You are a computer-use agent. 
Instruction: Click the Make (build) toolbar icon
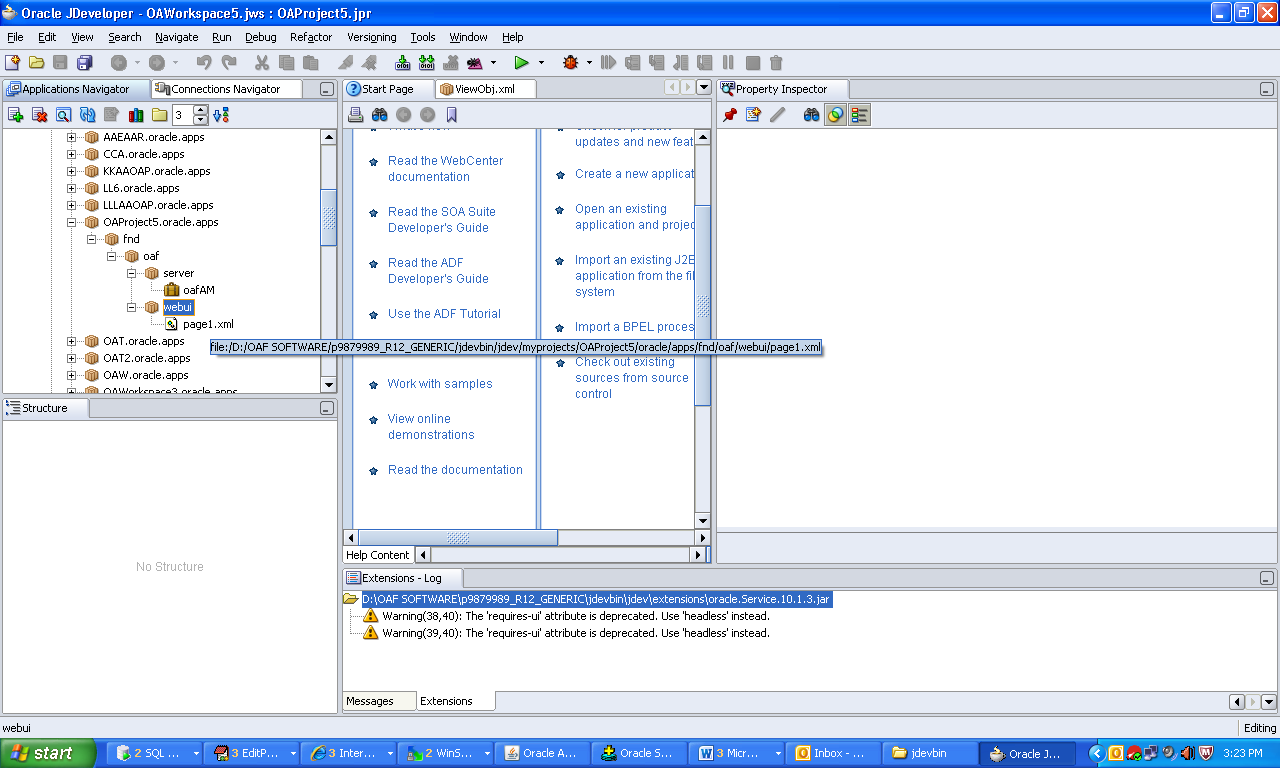click(403, 62)
